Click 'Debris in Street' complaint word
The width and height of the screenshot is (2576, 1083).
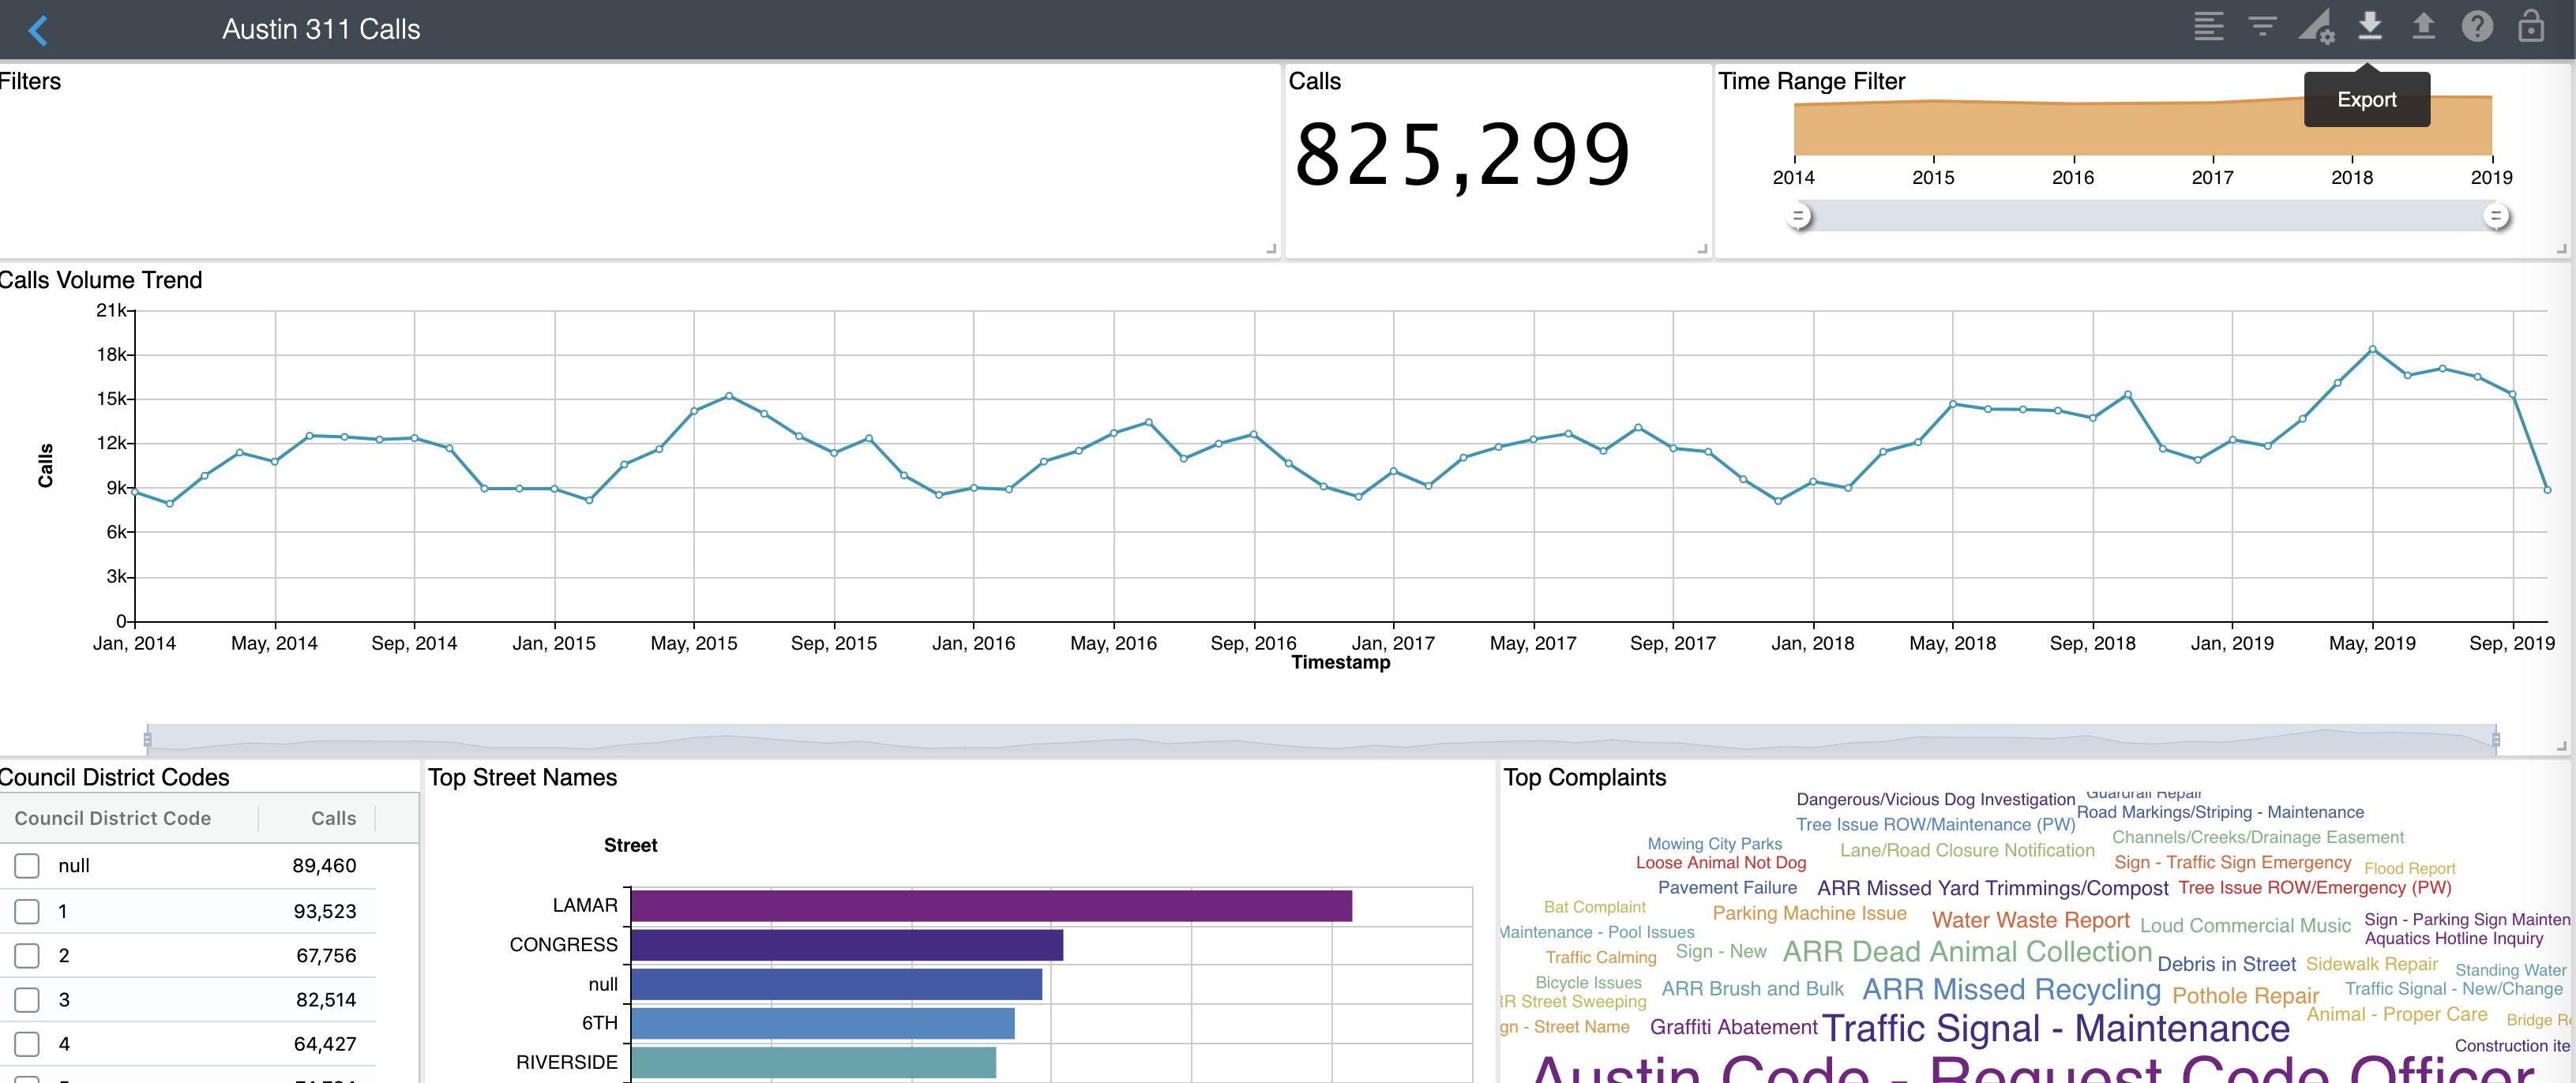2226,964
